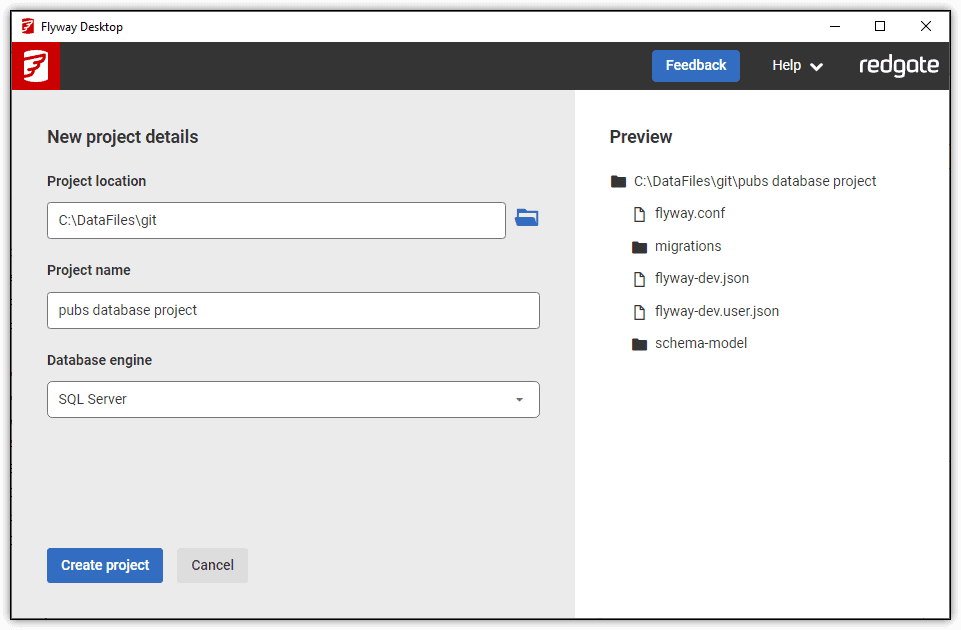Open the SQL Server engine selector arrow
Screen dimensions: 961x630
point(519,399)
